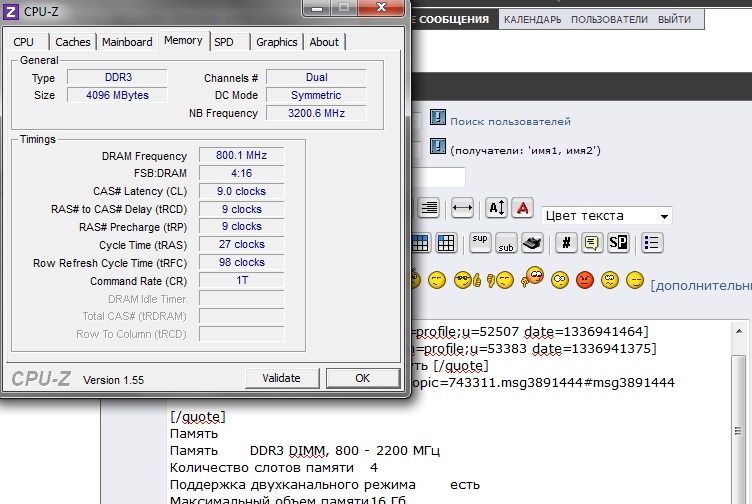This screenshot has height=504, width=752.
Task: Click the red A font face icon
Action: tap(522, 208)
